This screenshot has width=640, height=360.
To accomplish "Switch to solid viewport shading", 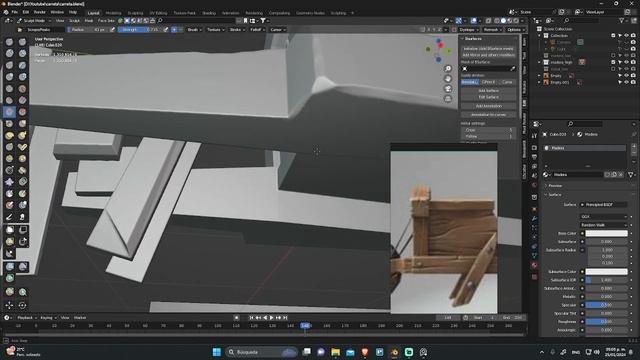I will coord(503,20).
